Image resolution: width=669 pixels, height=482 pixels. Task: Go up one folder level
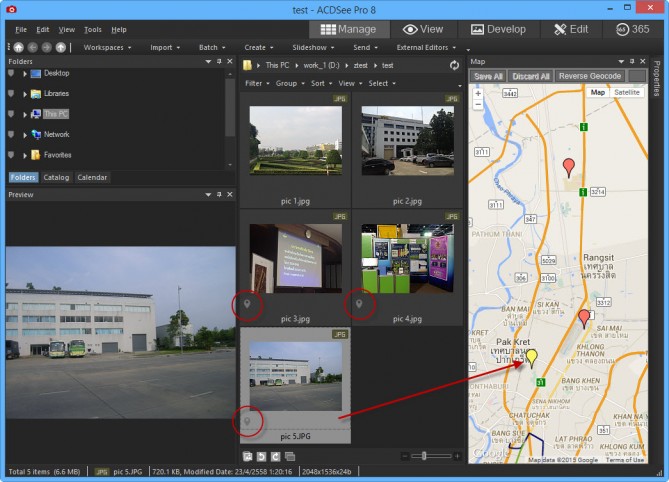[61, 47]
